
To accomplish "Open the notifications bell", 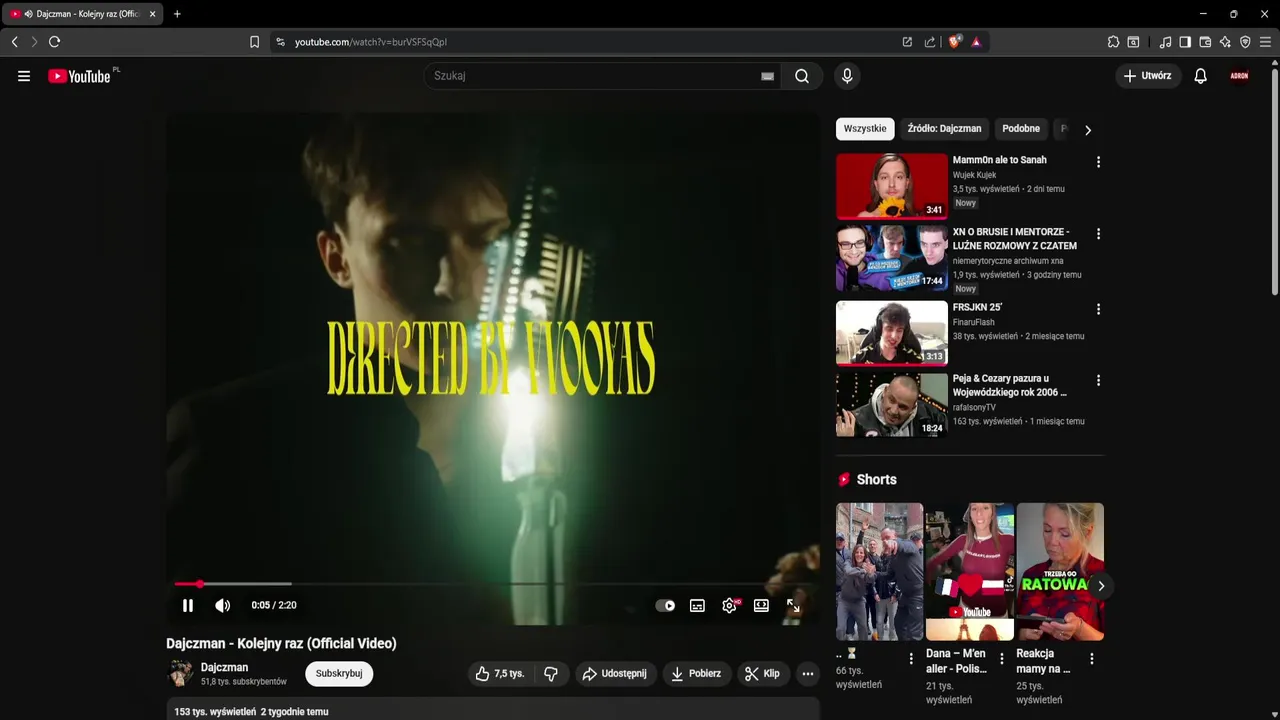I will (x=1201, y=76).
